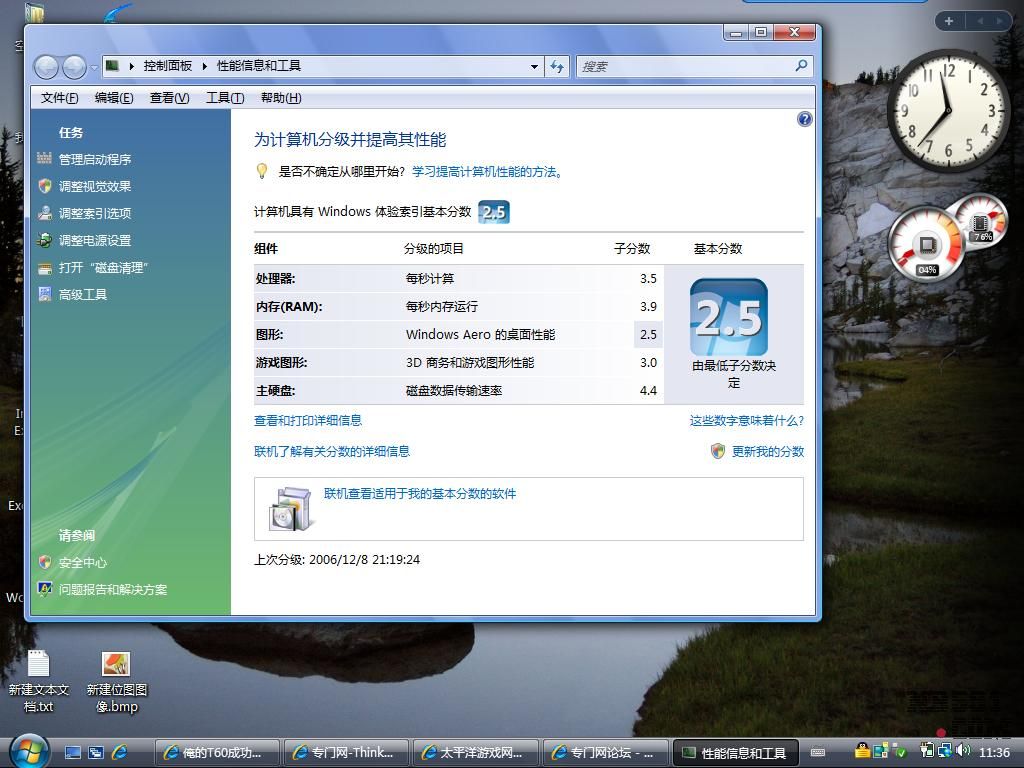Click the analog clock gadget
The height and width of the screenshot is (768, 1024).
pos(947,110)
